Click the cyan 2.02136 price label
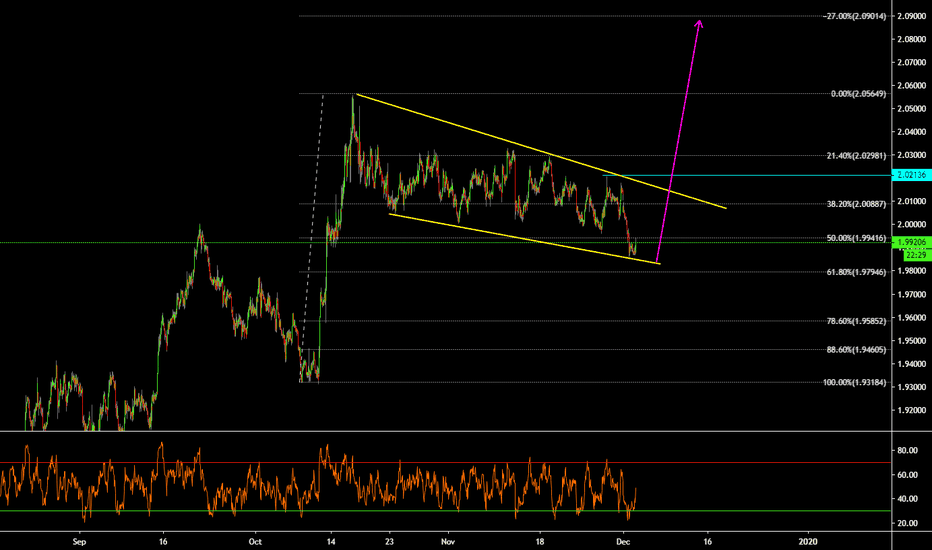932x550 pixels. pyautogui.click(x=913, y=174)
